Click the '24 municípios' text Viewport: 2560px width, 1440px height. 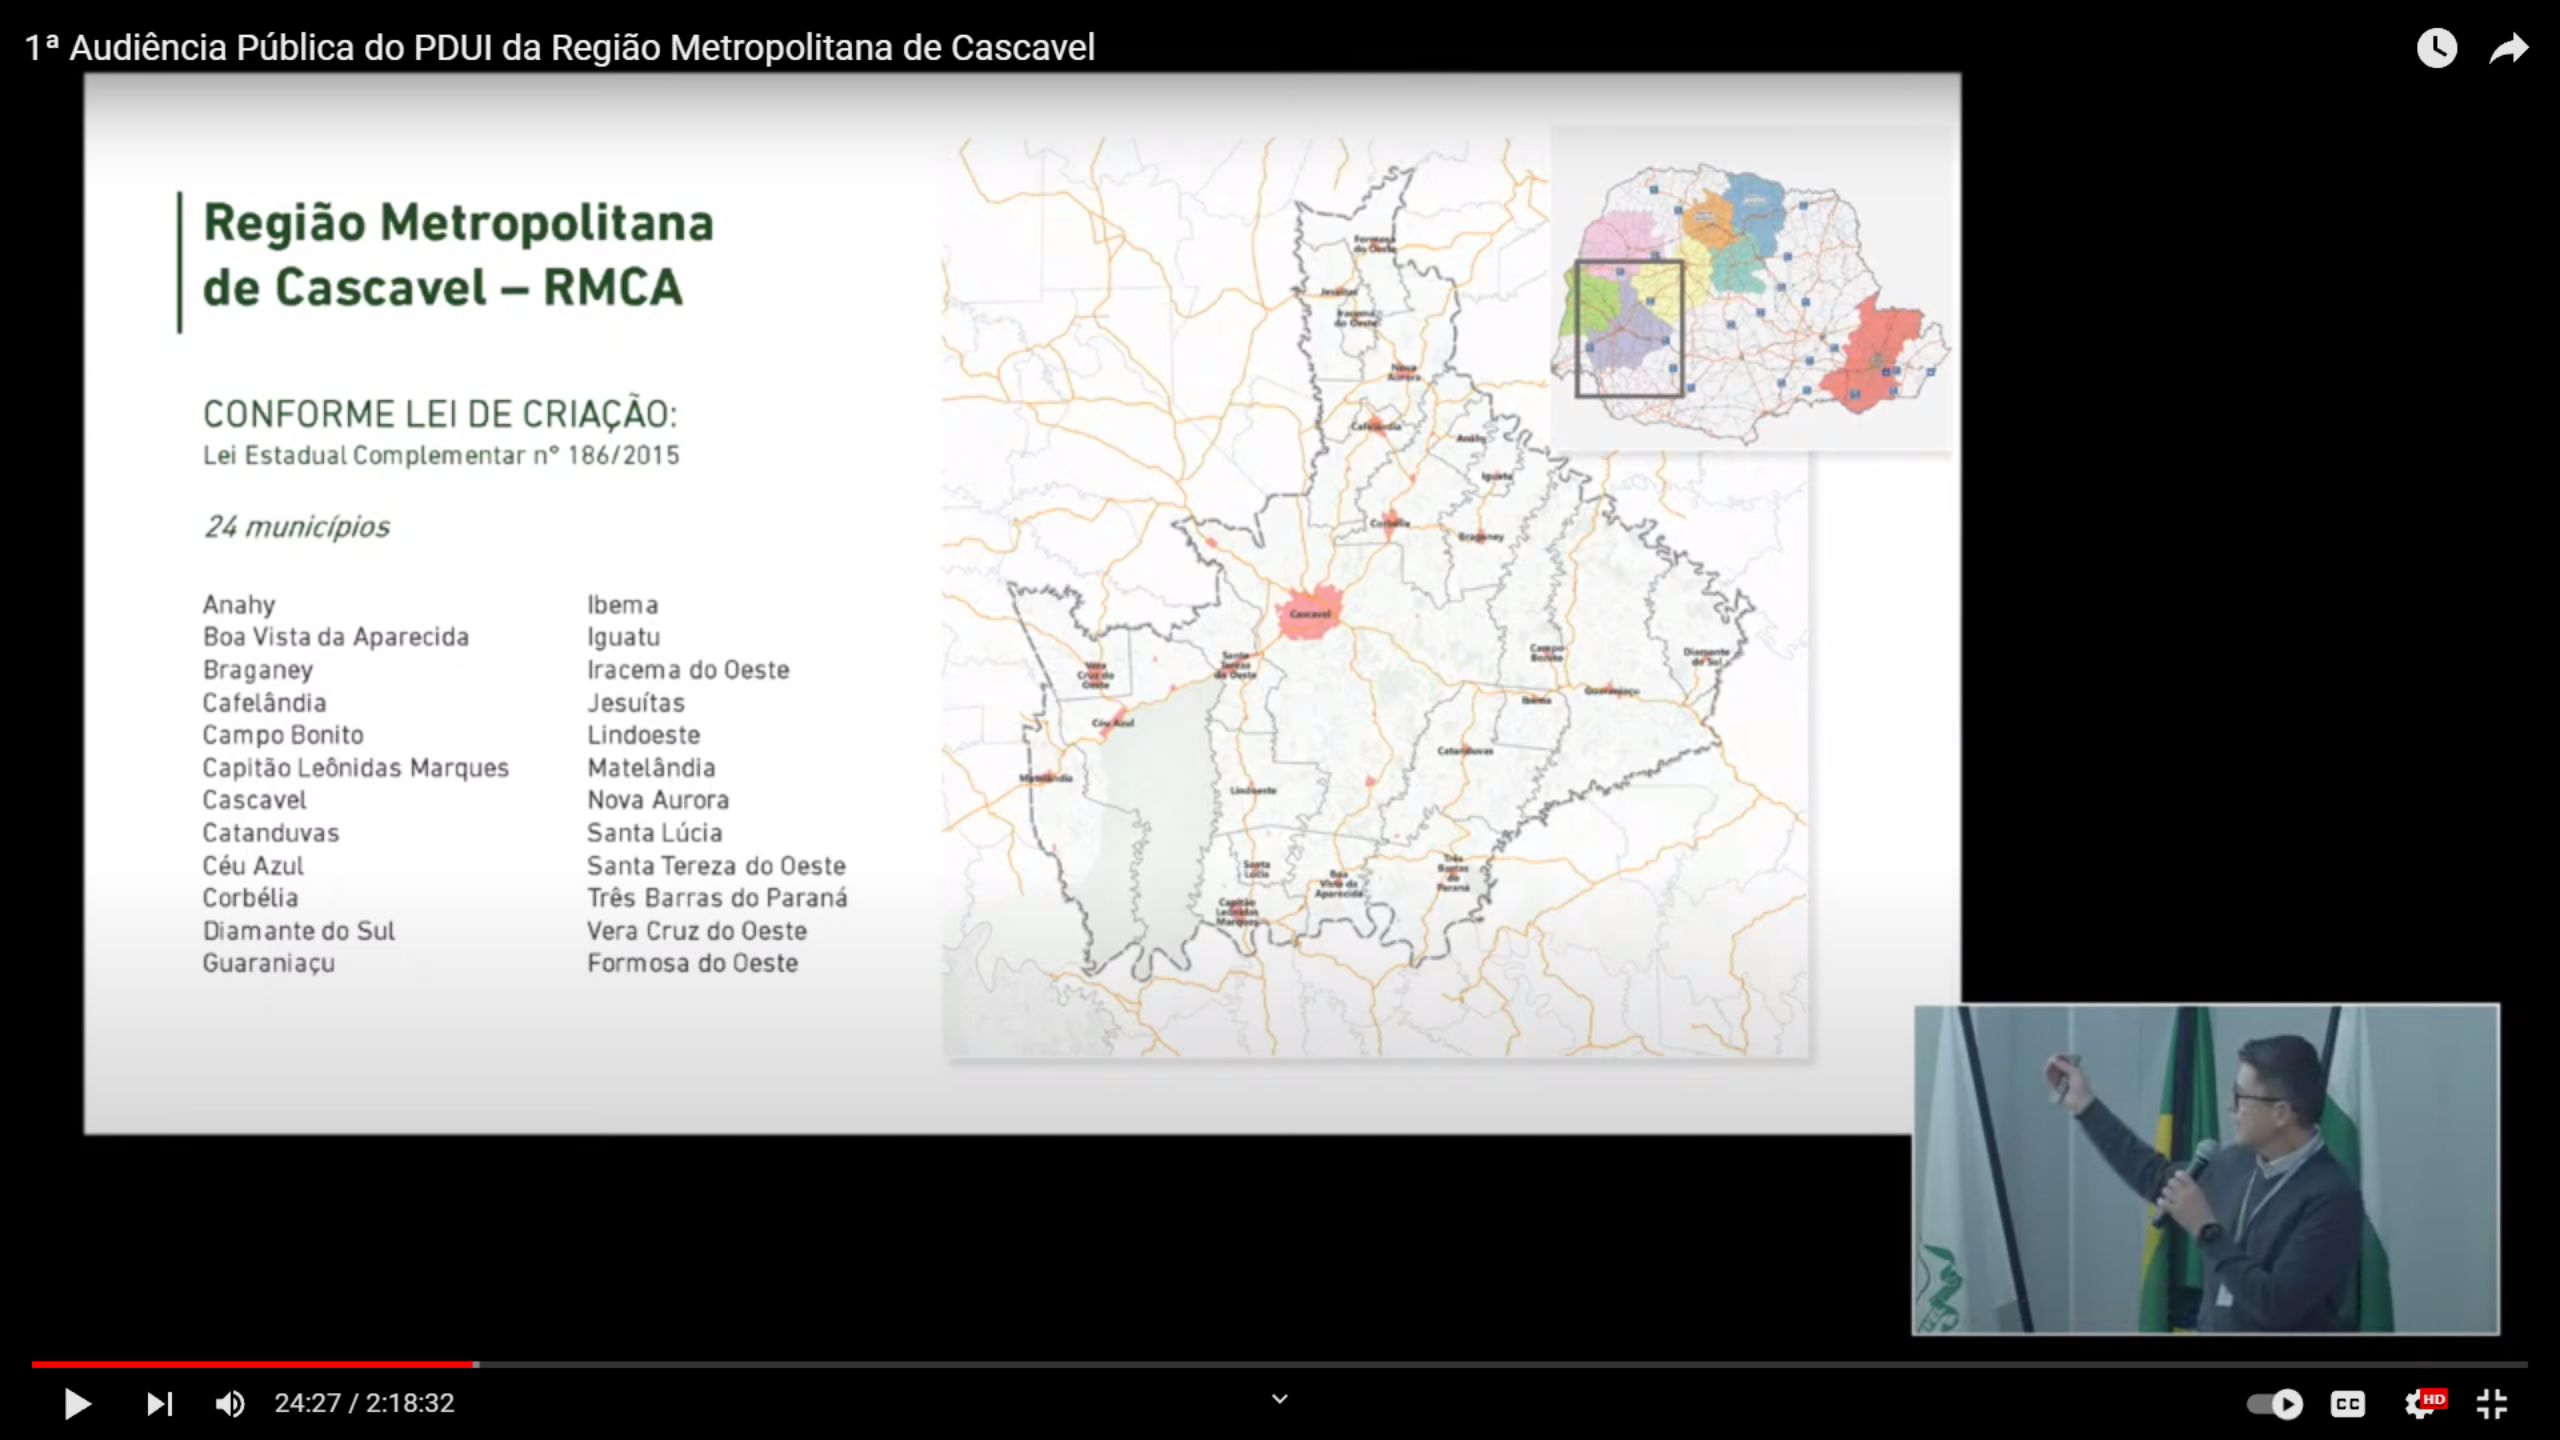coord(297,527)
